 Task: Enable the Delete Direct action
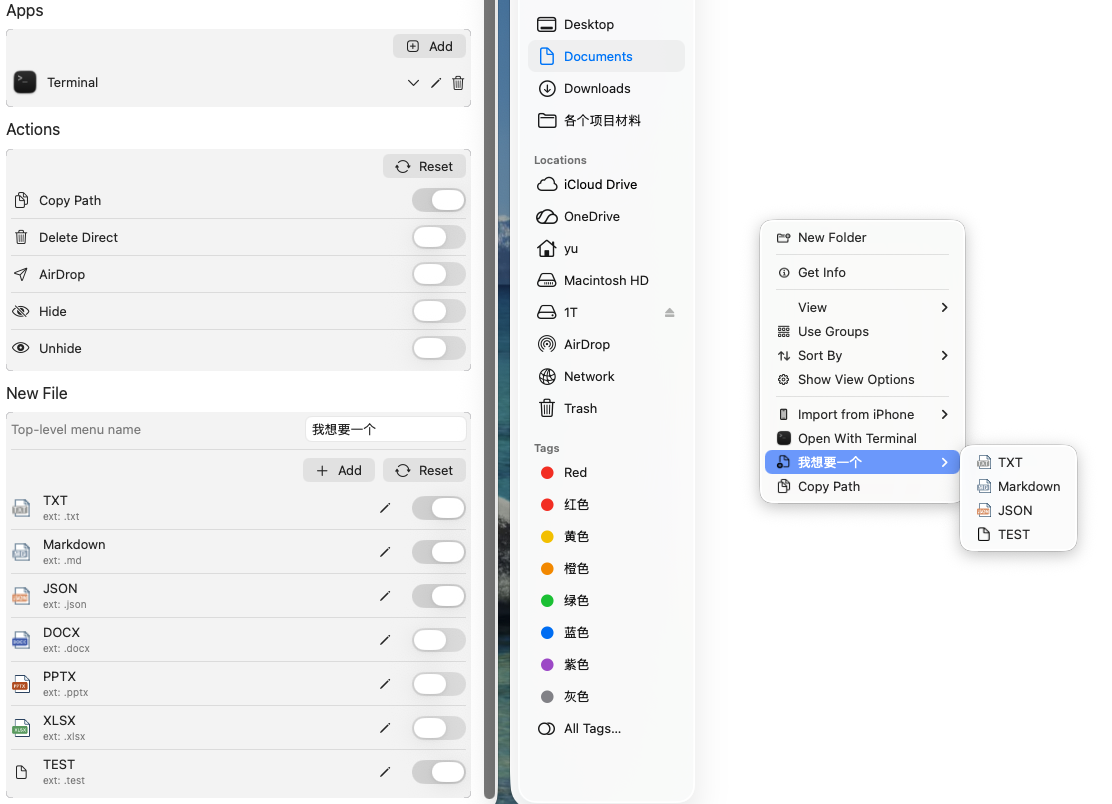tap(438, 238)
